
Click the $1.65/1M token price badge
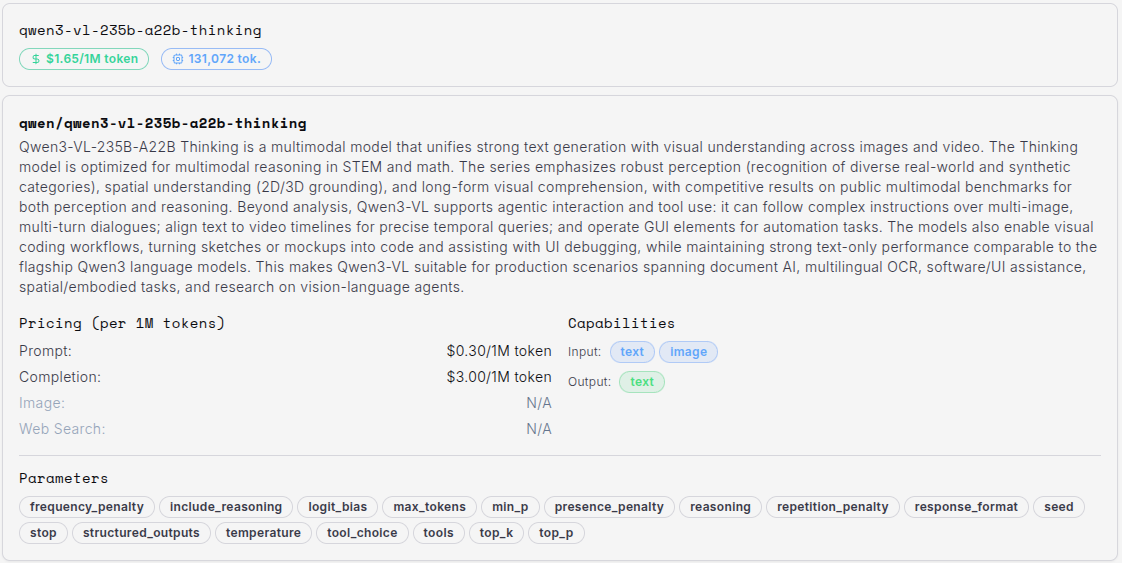coord(84,59)
